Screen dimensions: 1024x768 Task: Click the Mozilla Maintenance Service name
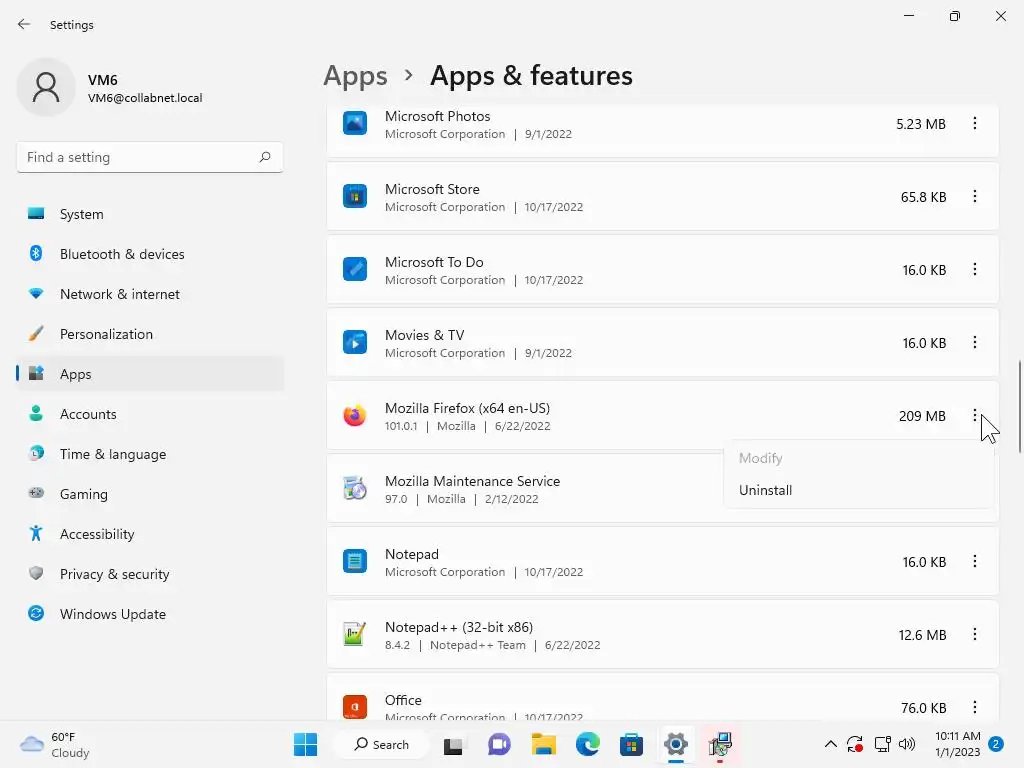(472, 481)
